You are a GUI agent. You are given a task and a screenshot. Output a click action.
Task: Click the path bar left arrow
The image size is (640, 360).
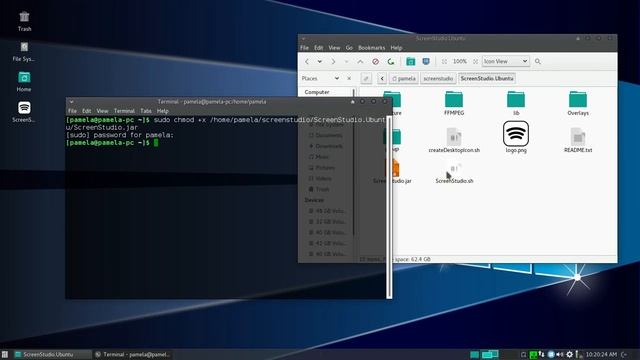382,78
